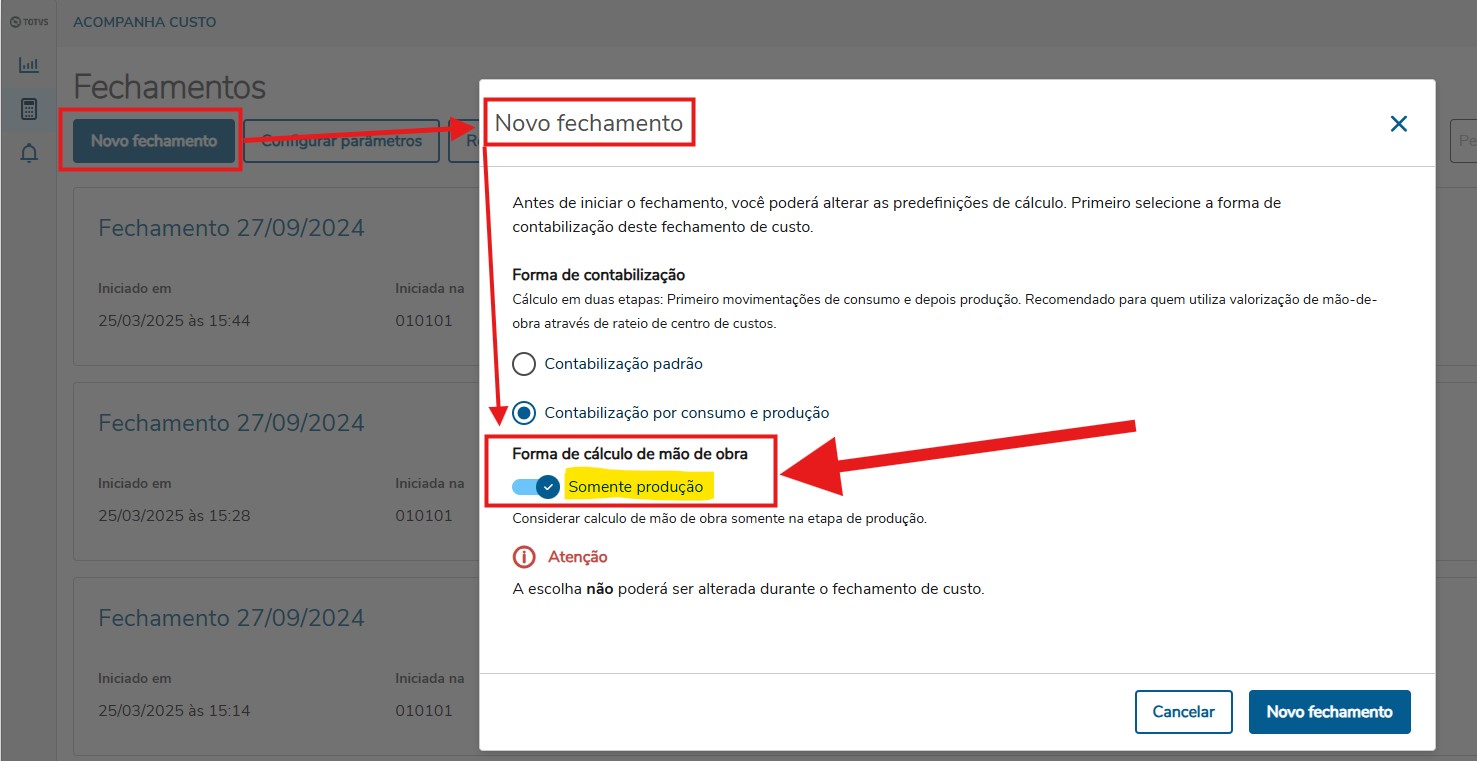Click the Configurar parâmetros button

[342, 141]
